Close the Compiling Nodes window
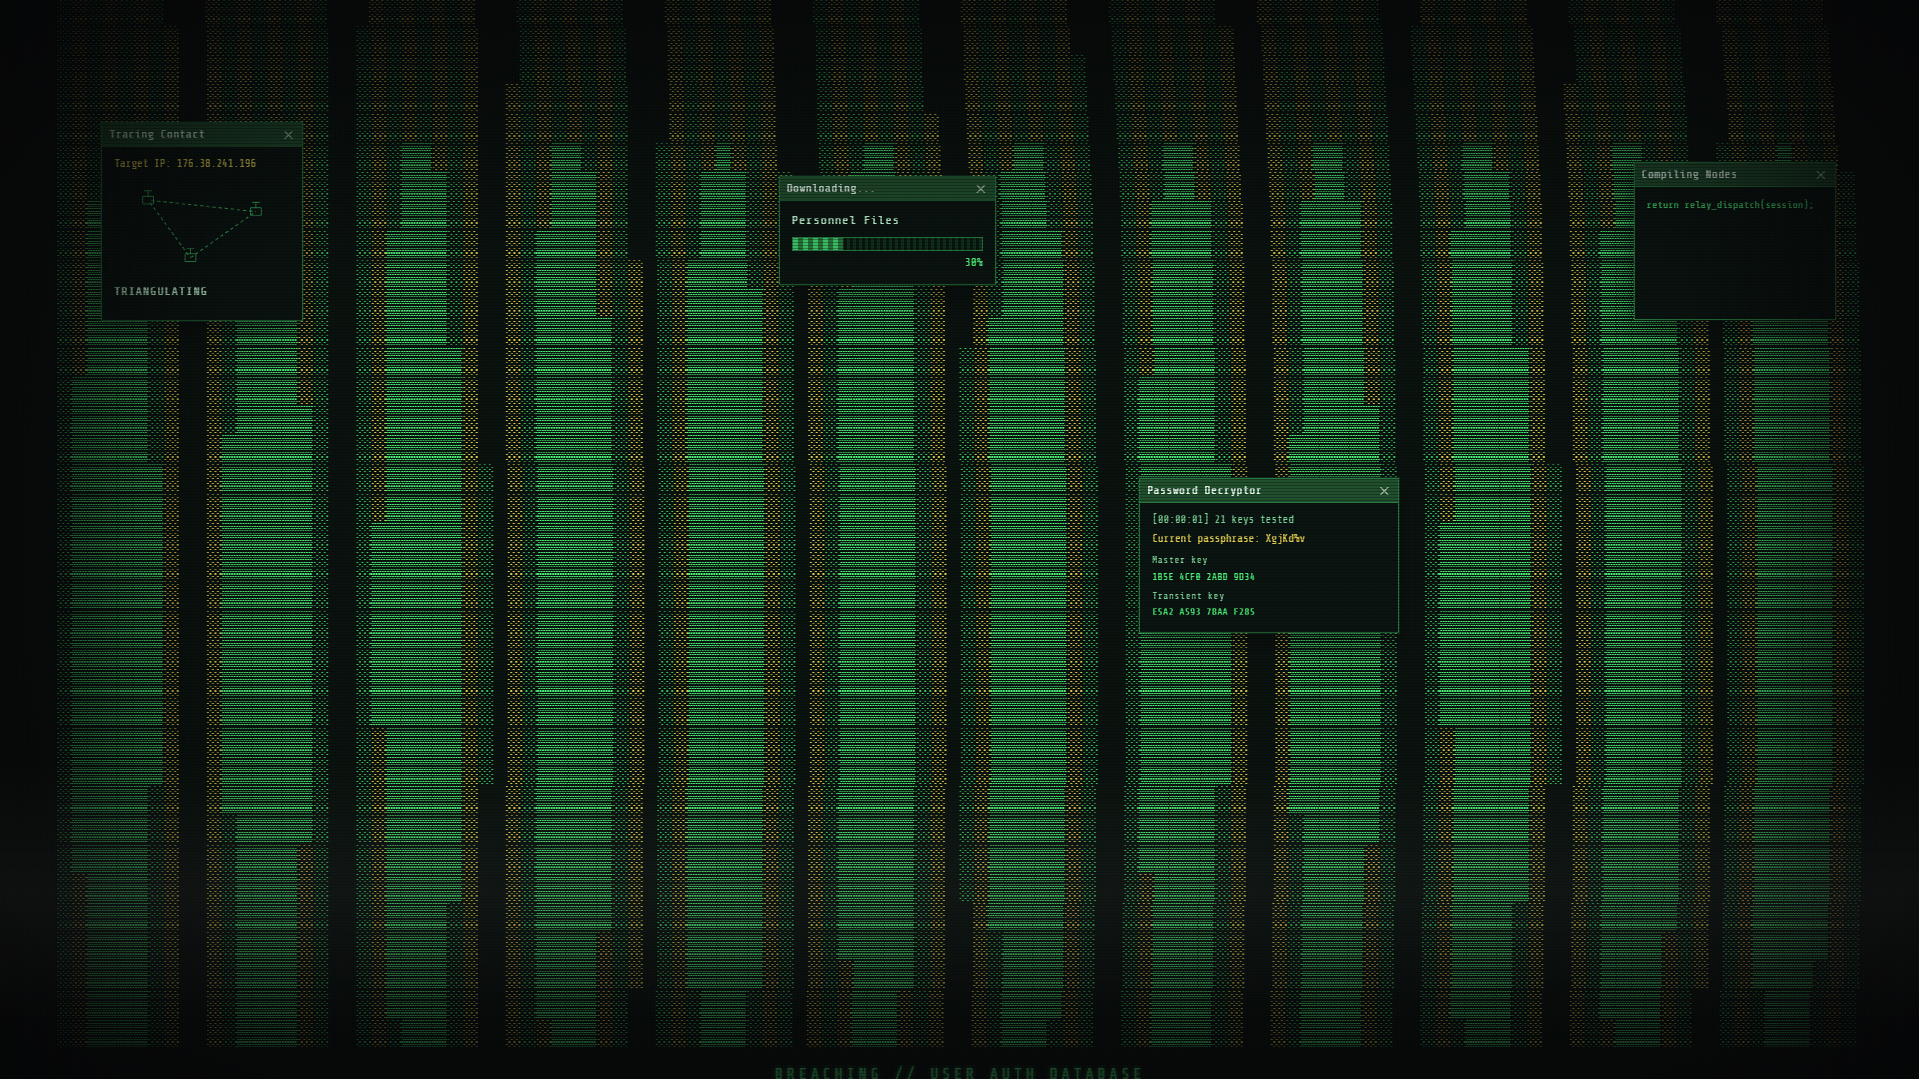Image resolution: width=1919 pixels, height=1079 pixels. point(1820,175)
